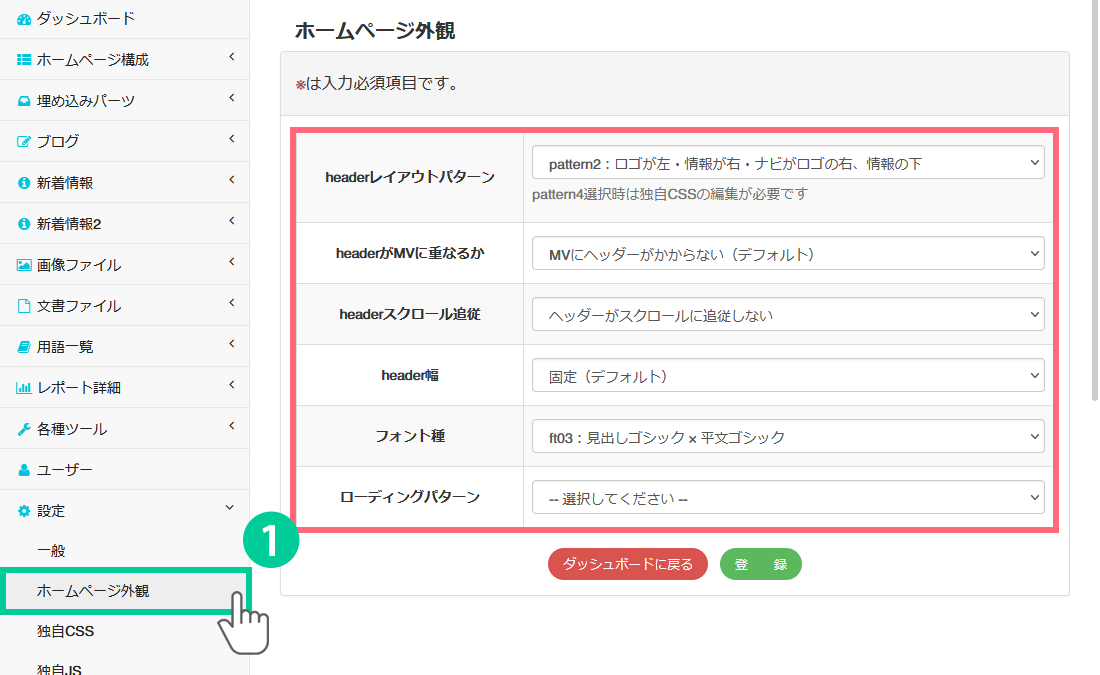Viewport: 1100px width, 675px height.
Task: Select 独自CSS in the settings submenu
Action: (66, 632)
